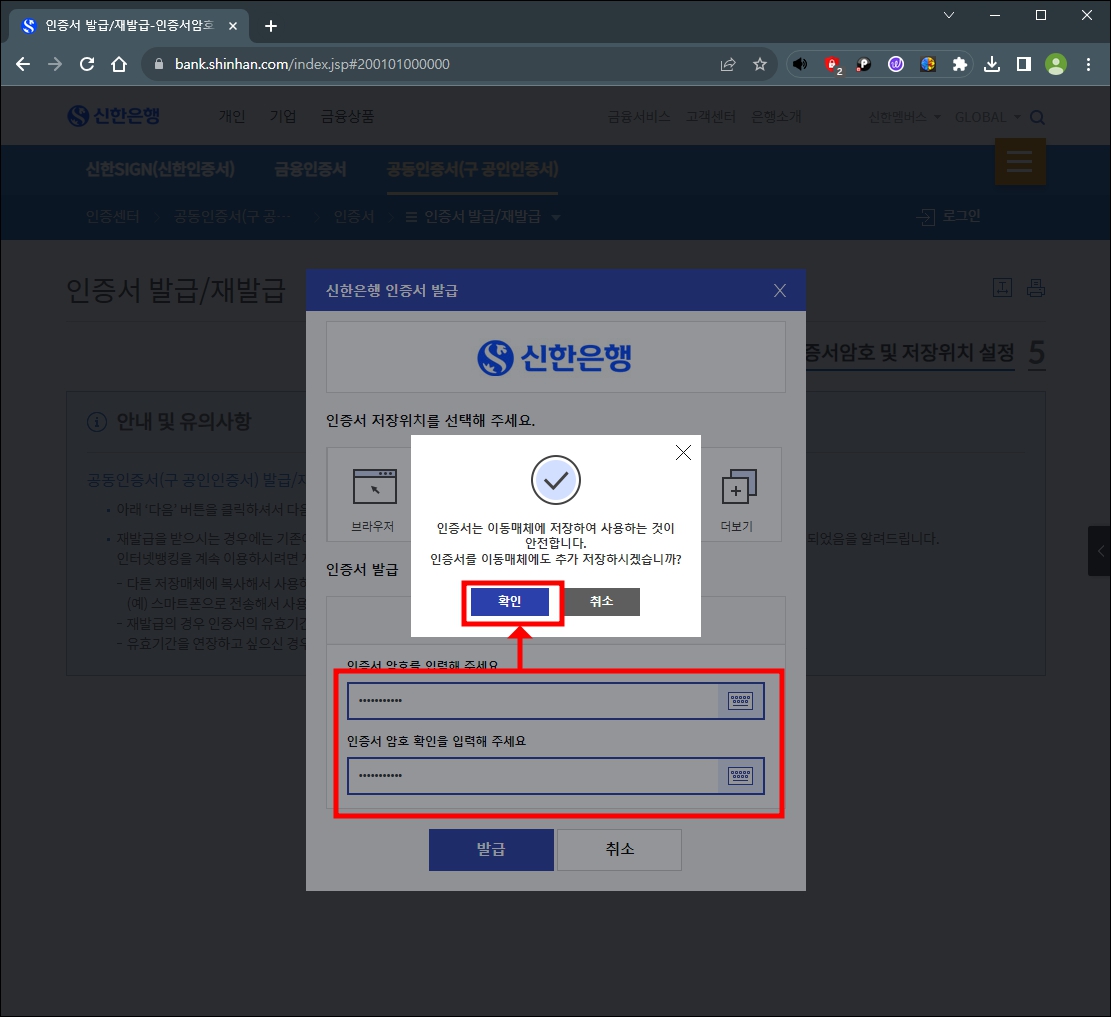Screen dimensions: 1111x1017
Task: Click the 공동인증서(구 공… breadcrumb
Action: 232,216
